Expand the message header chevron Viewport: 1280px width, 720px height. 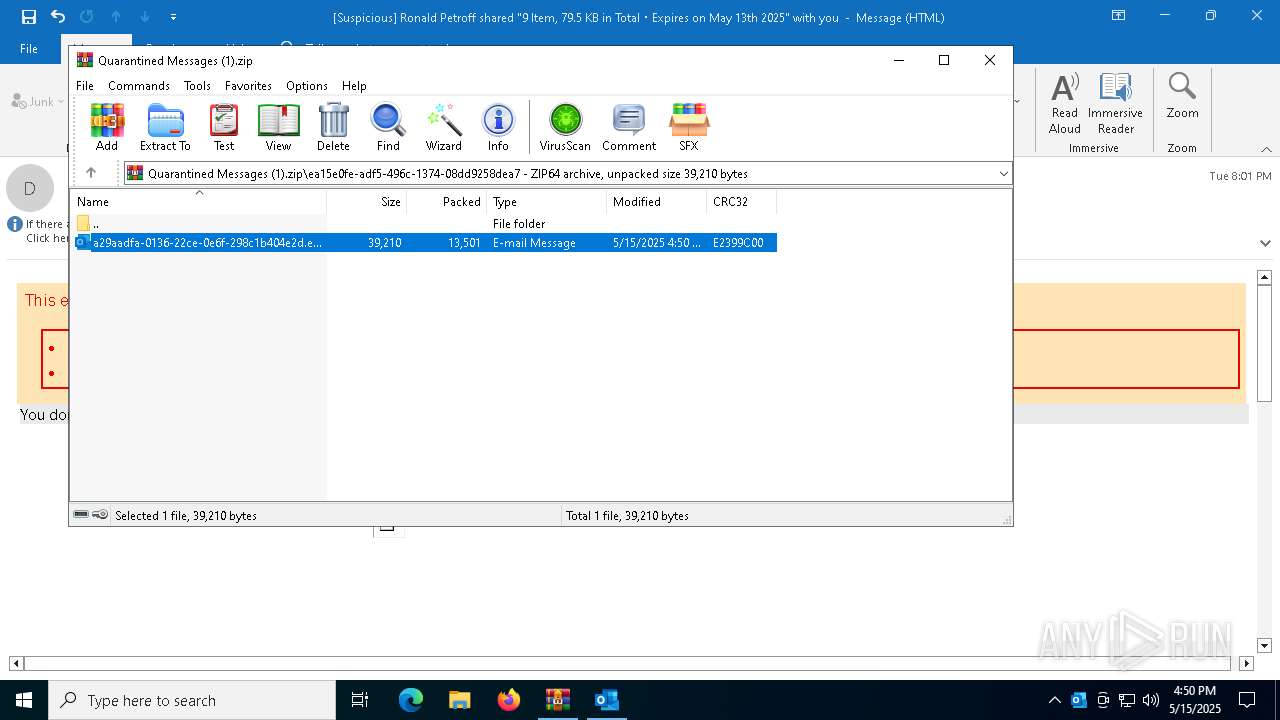click(1265, 243)
